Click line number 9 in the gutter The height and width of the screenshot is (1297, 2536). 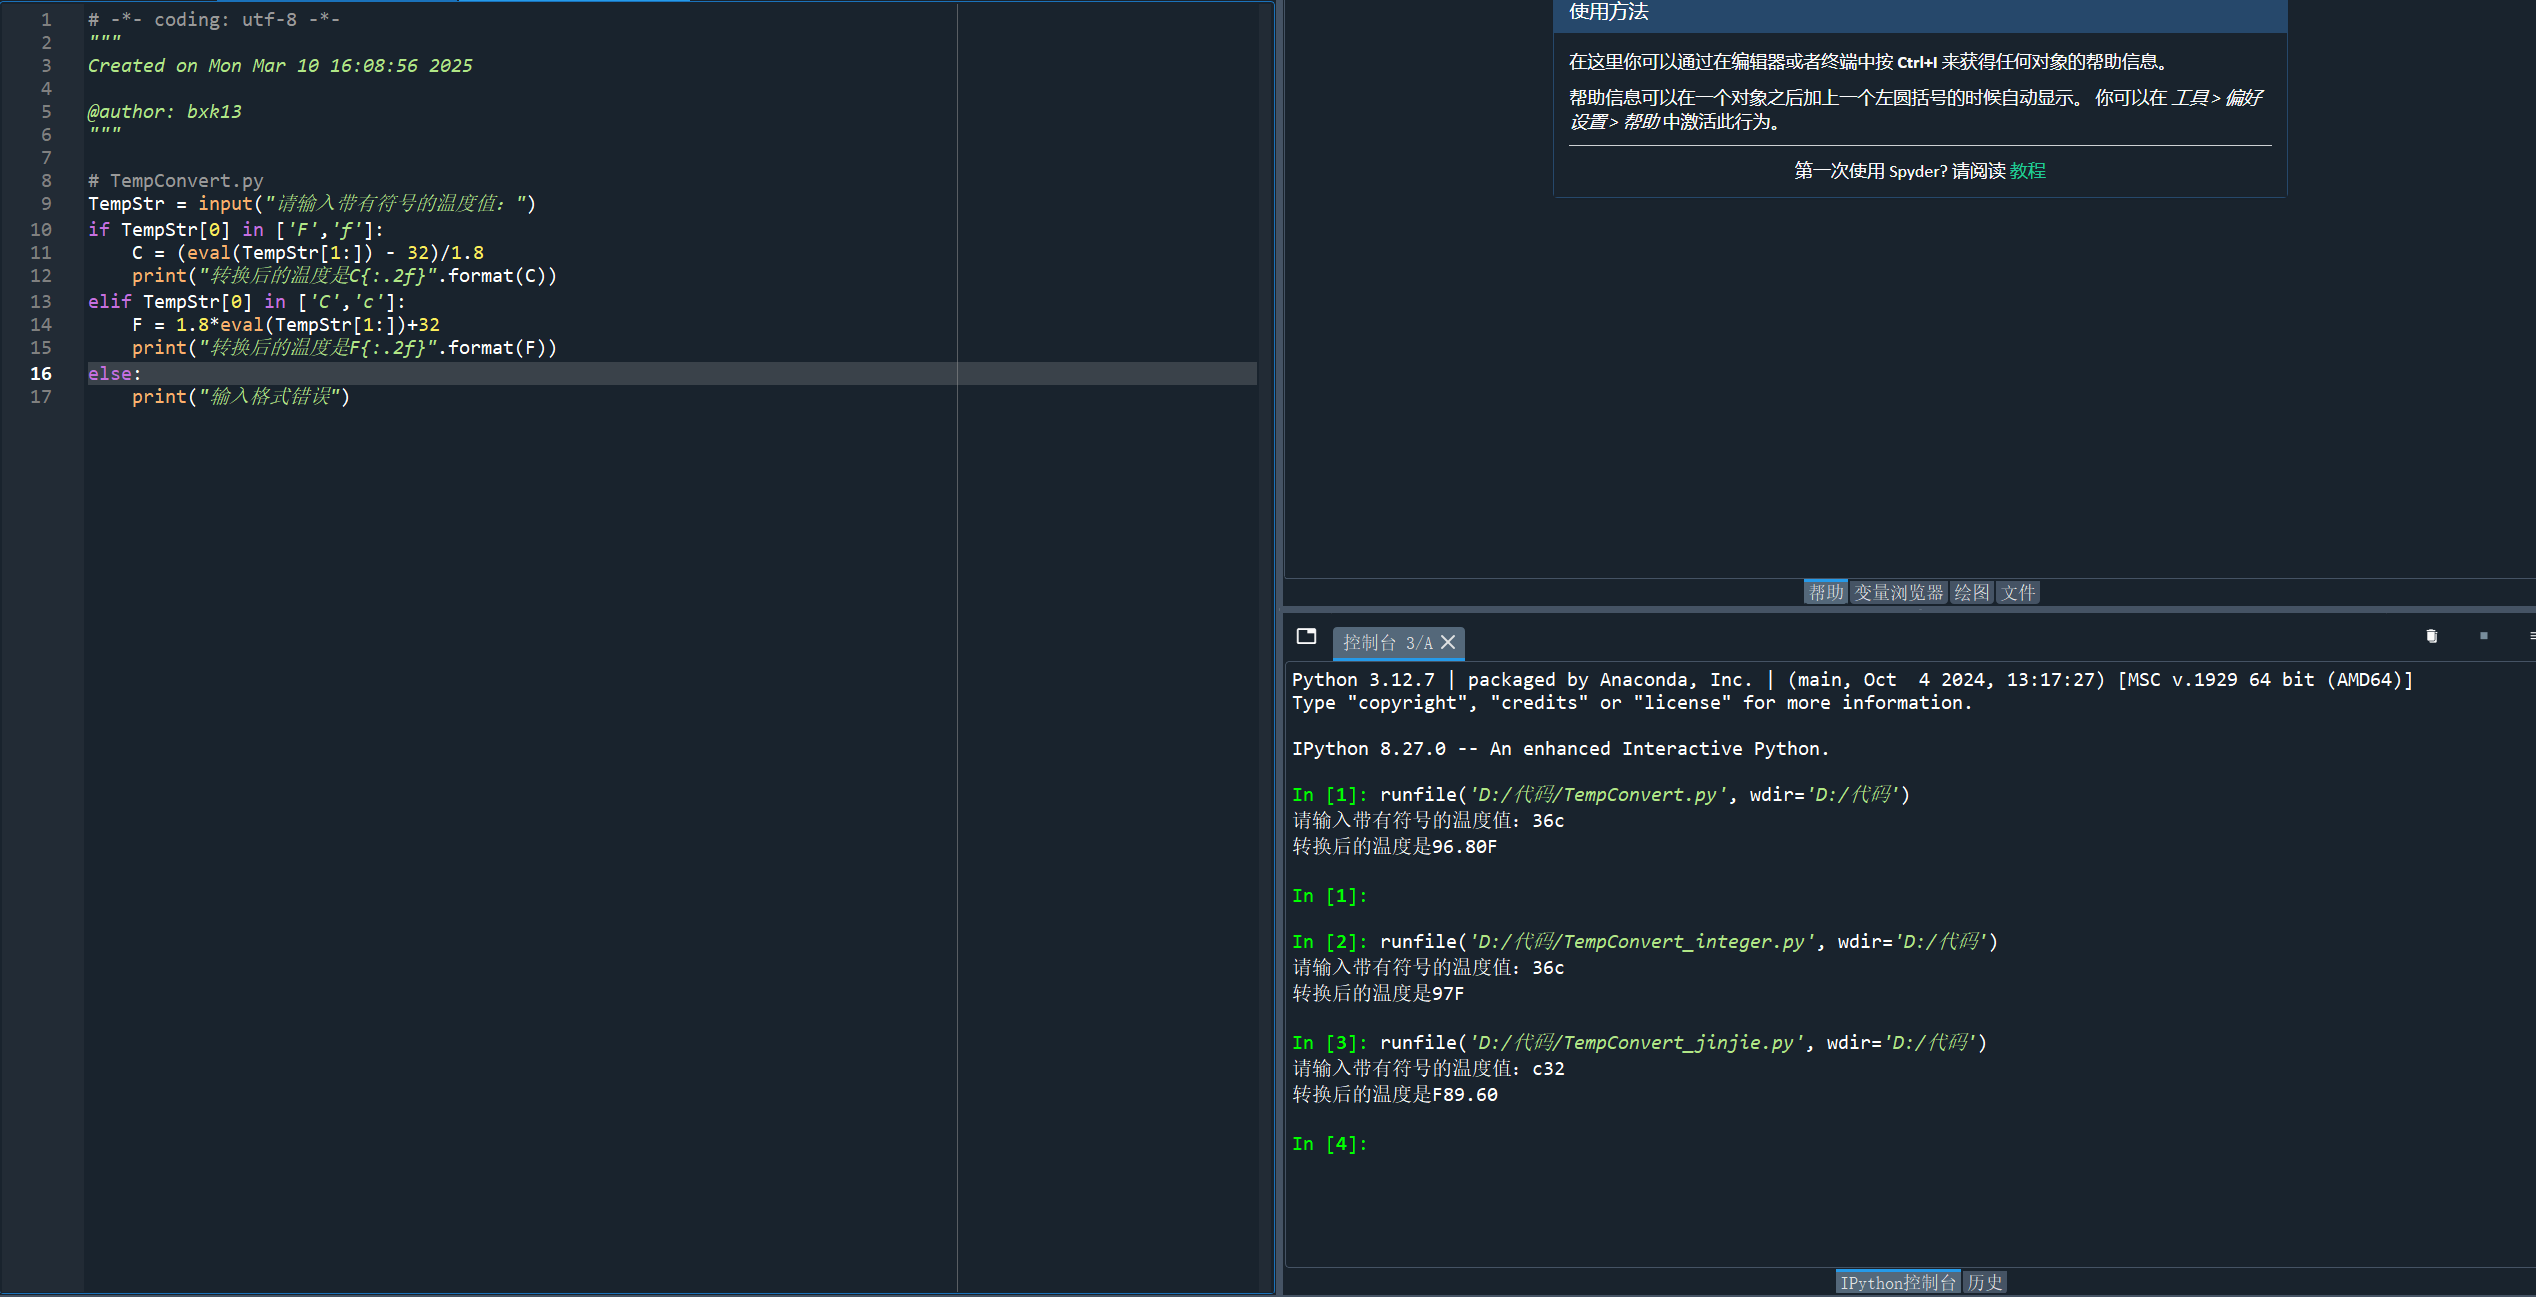45,204
